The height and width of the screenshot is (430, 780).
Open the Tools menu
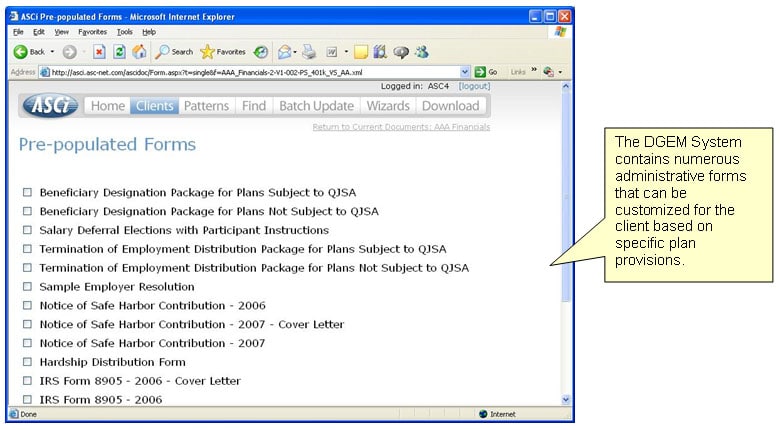click(124, 32)
